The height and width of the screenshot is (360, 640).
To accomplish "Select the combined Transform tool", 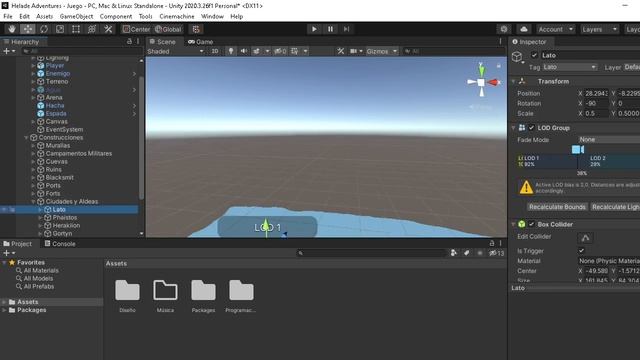I will click(x=92, y=29).
